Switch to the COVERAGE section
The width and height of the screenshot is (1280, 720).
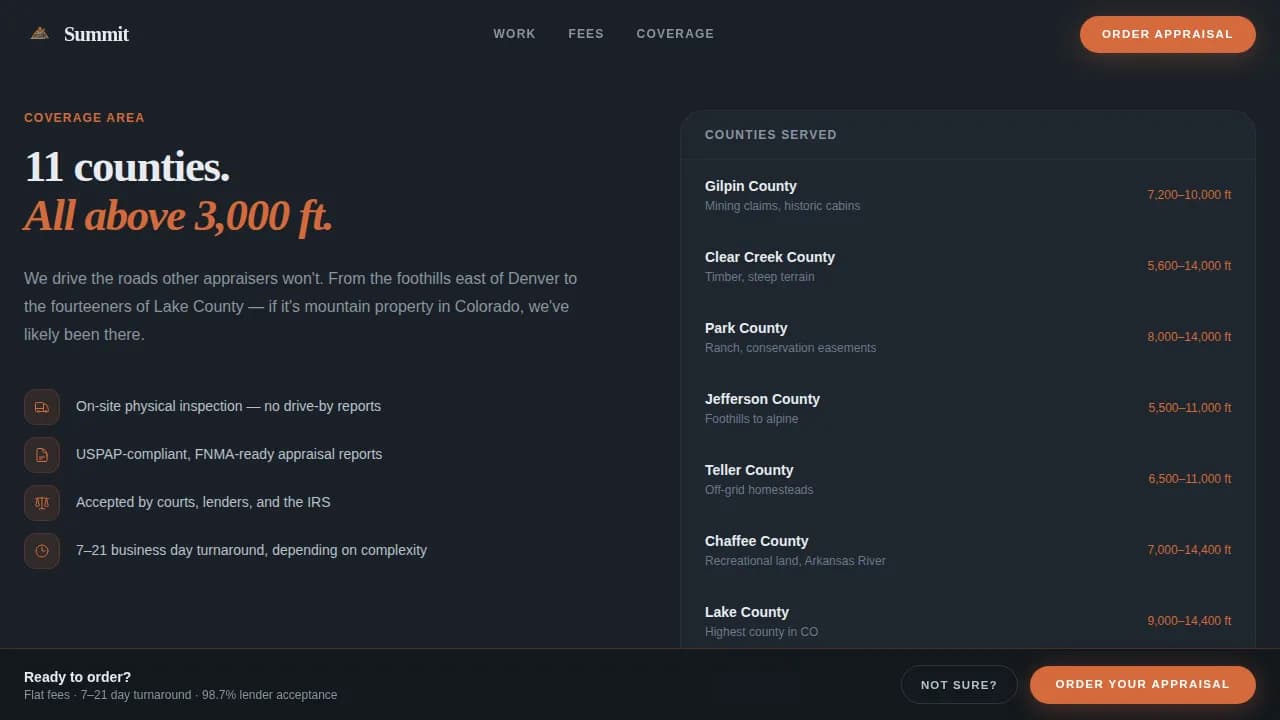point(675,33)
